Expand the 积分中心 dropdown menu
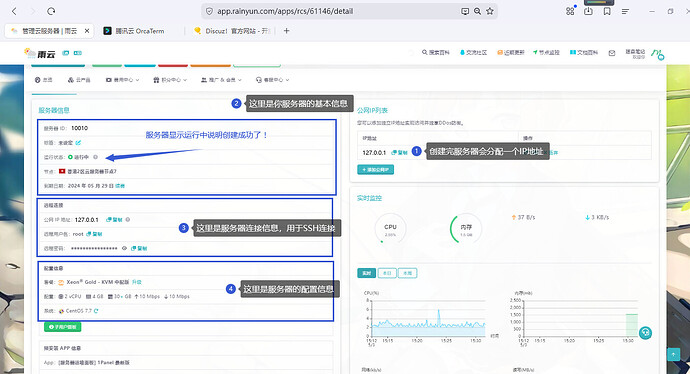This screenshot has width=690, height=374. tap(170, 80)
